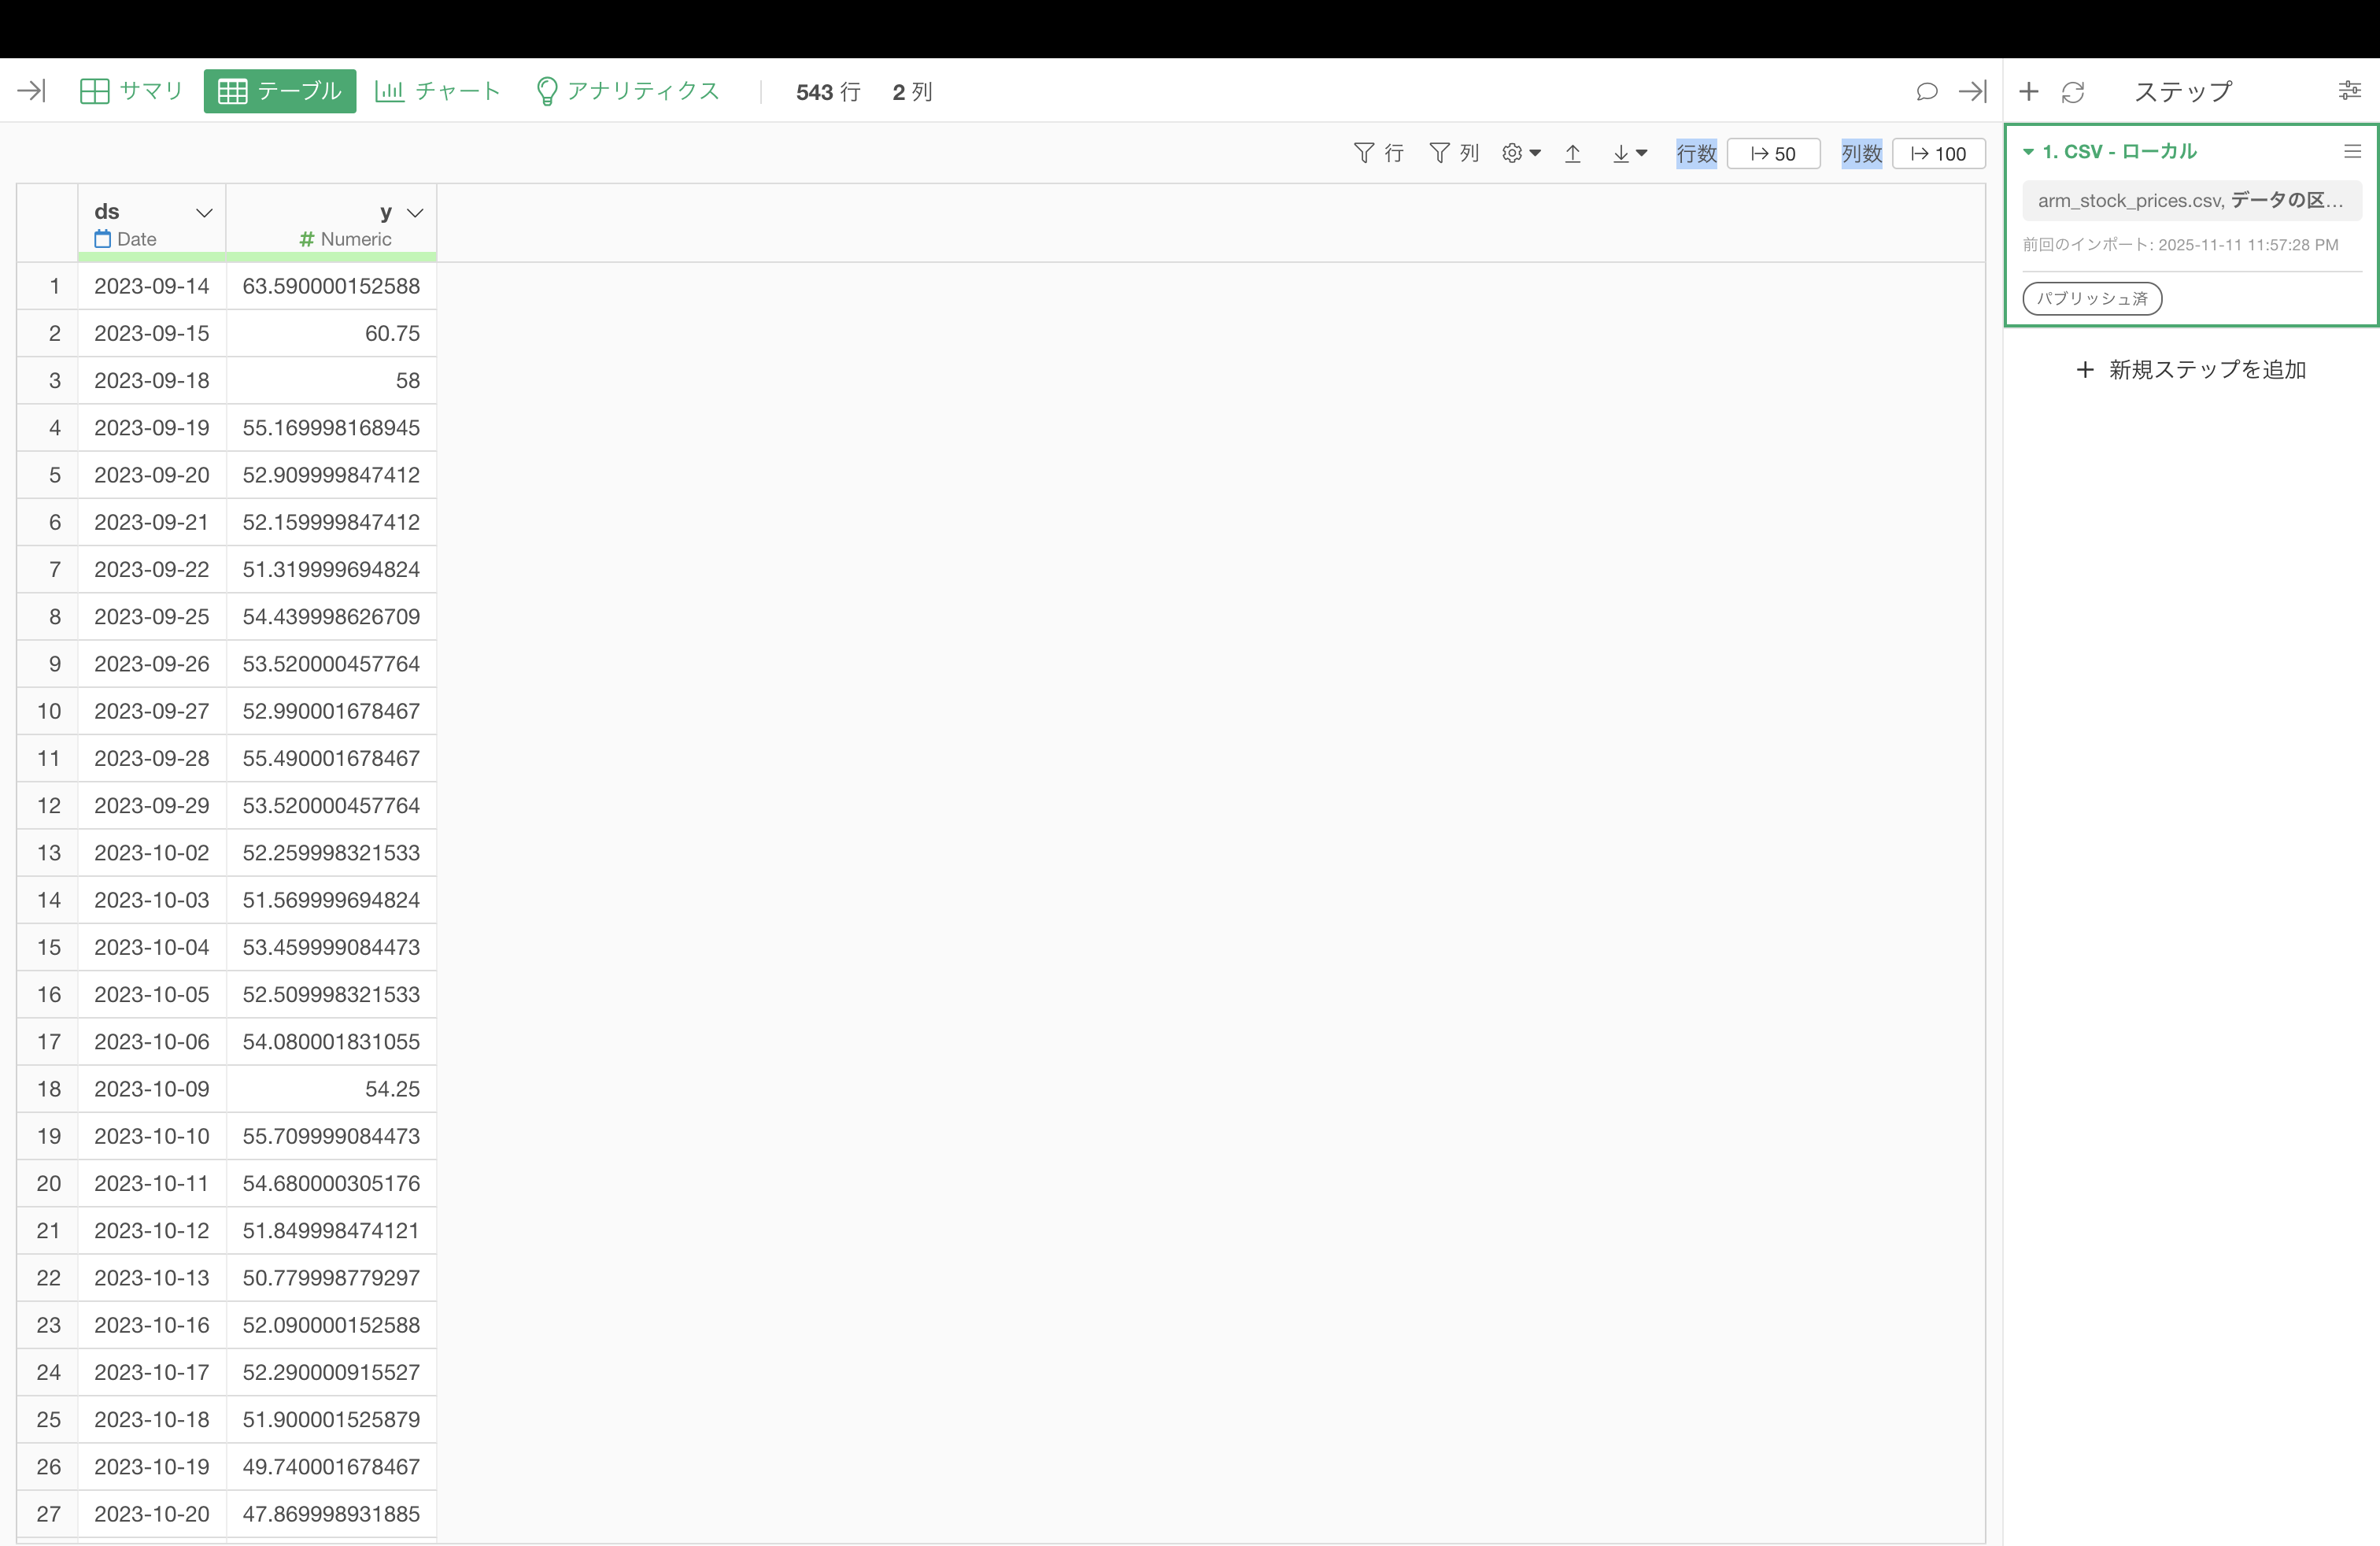
Task: Open the download export dropdown
Action: (1629, 153)
